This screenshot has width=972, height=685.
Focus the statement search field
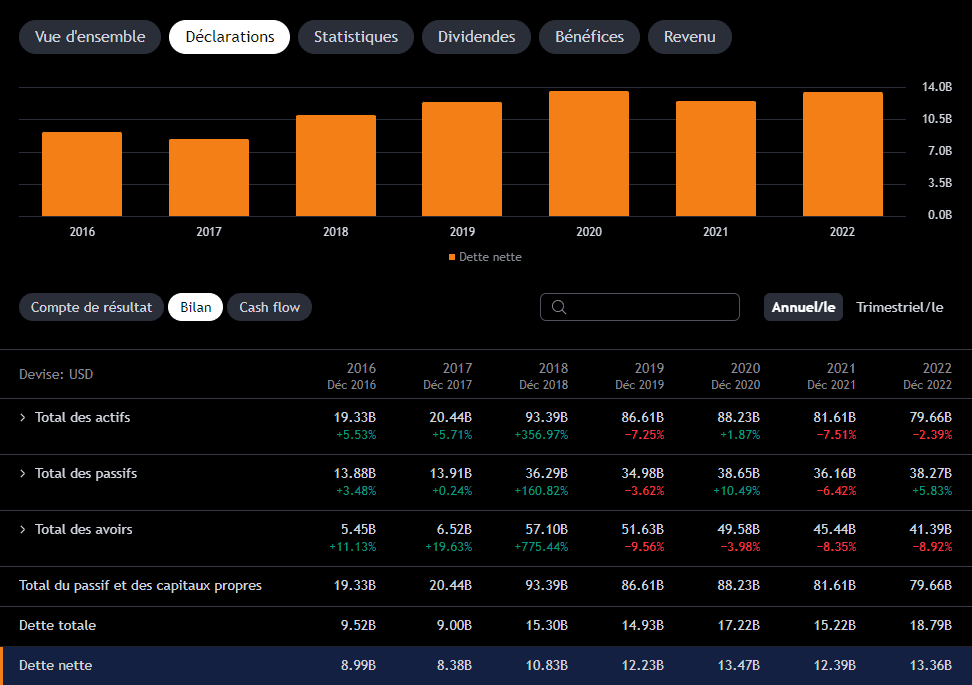pos(640,307)
